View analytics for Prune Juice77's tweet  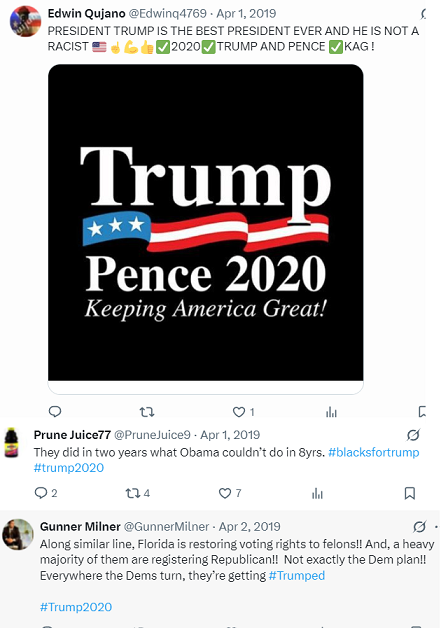point(317,493)
